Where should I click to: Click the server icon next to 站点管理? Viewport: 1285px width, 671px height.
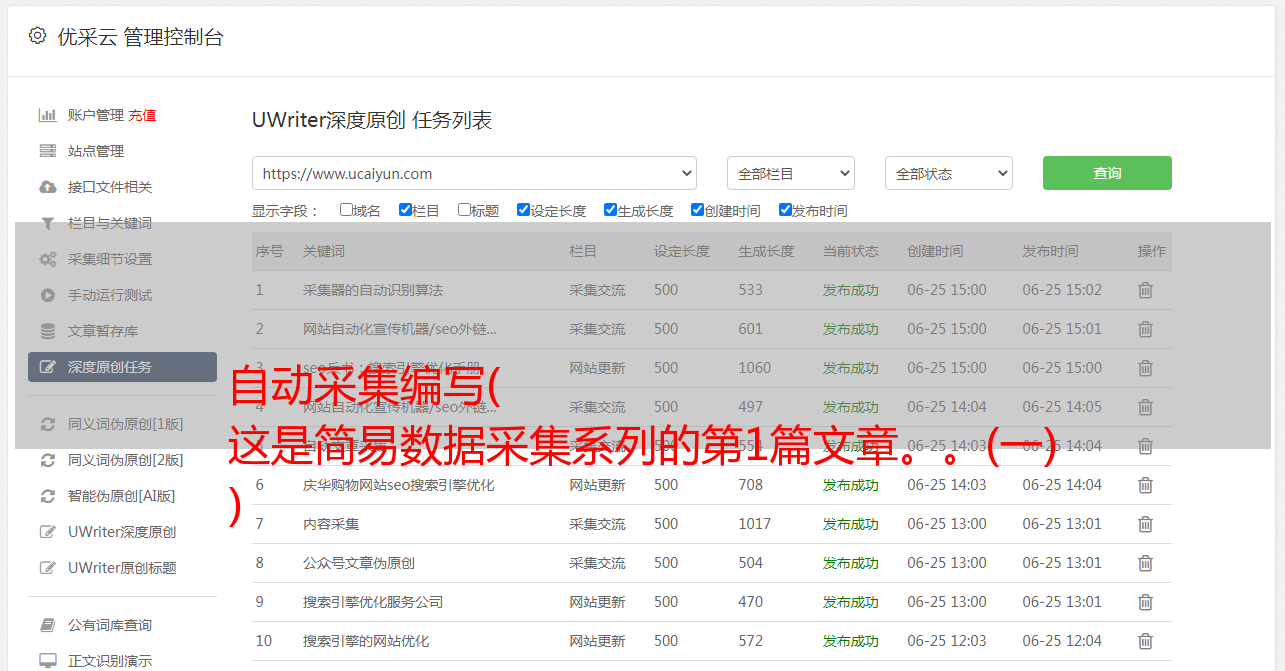(47, 151)
